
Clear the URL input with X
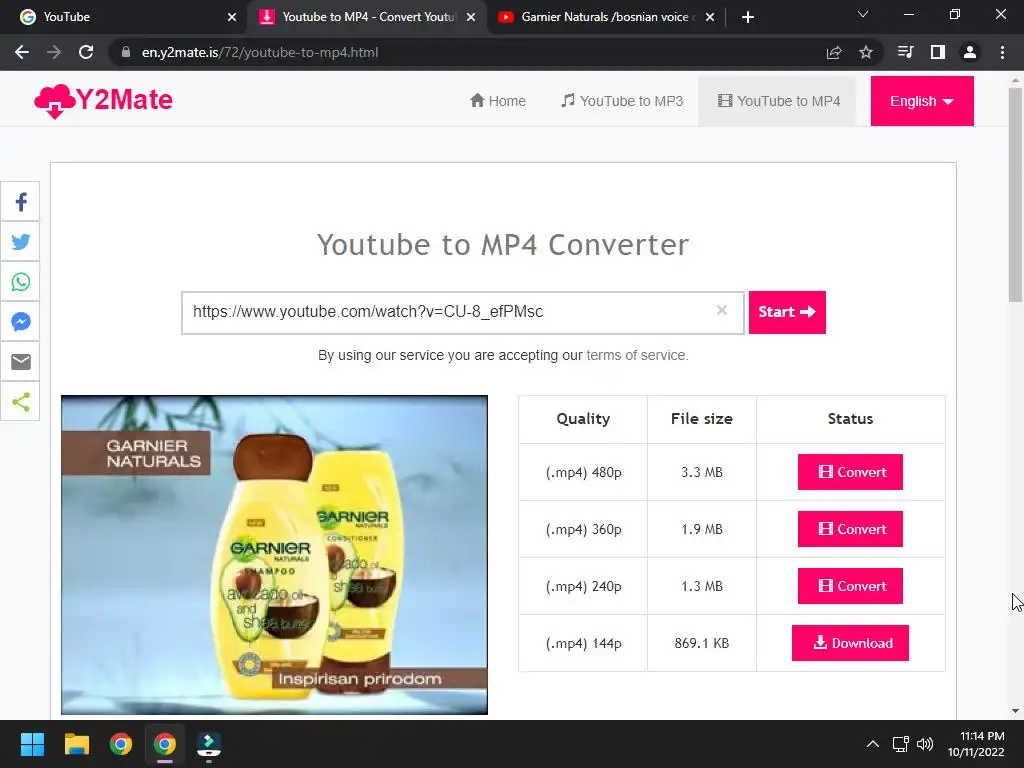[722, 310]
